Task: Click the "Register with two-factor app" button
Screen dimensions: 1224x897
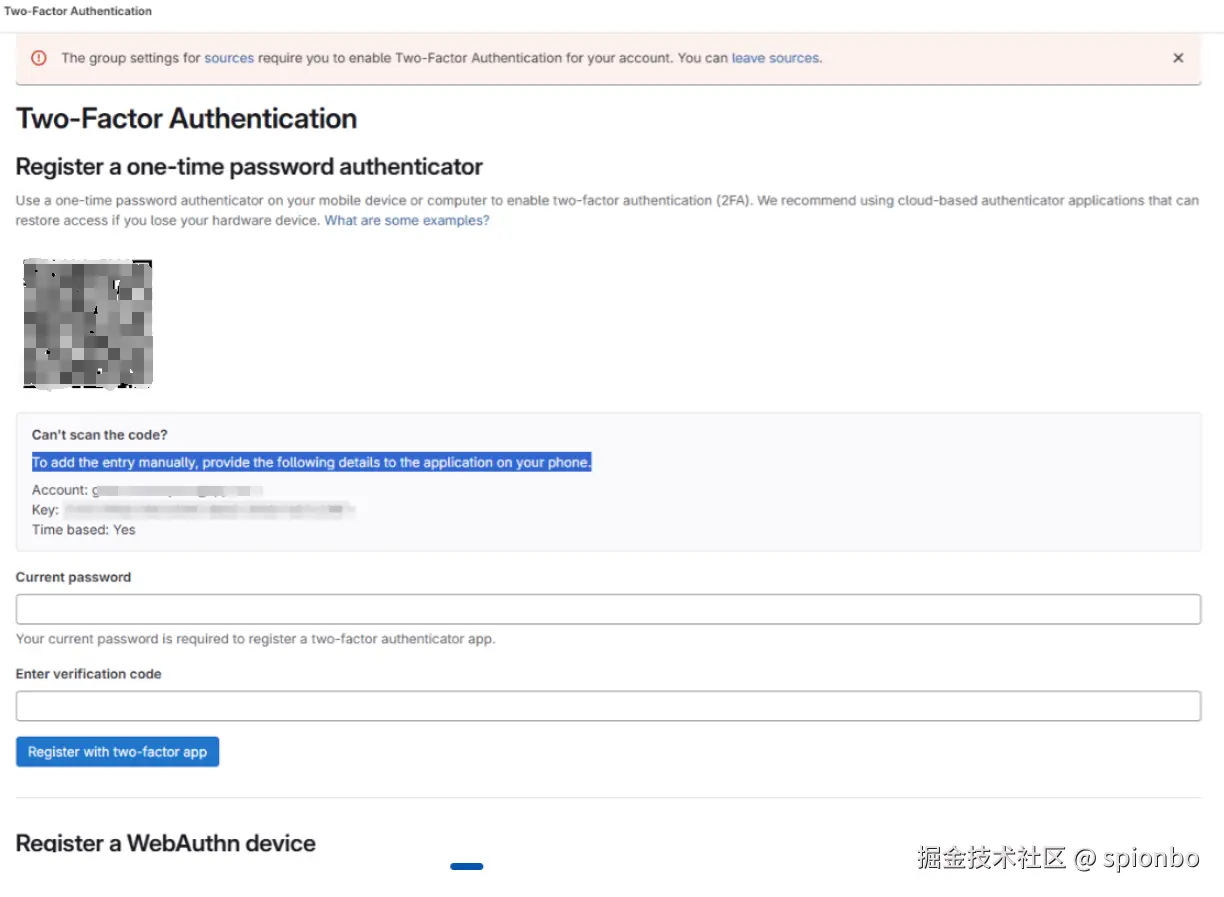Action: tap(117, 752)
